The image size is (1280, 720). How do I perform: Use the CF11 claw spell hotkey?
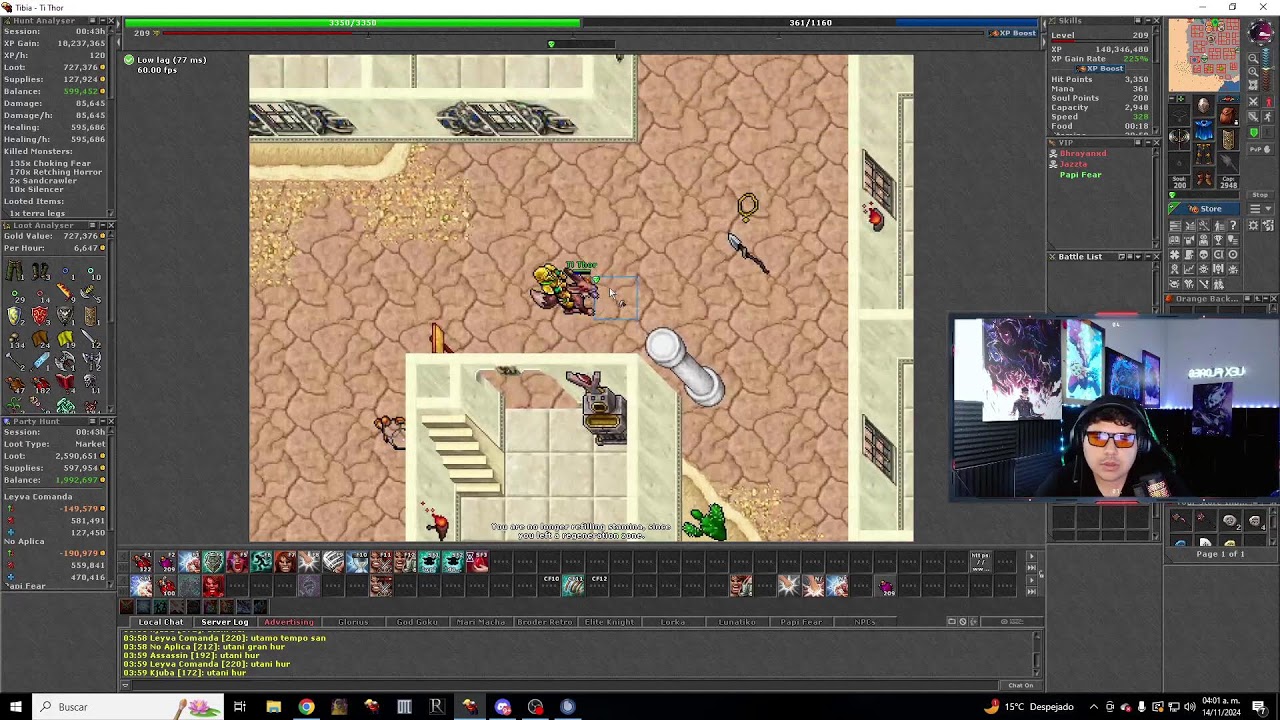tap(573, 584)
